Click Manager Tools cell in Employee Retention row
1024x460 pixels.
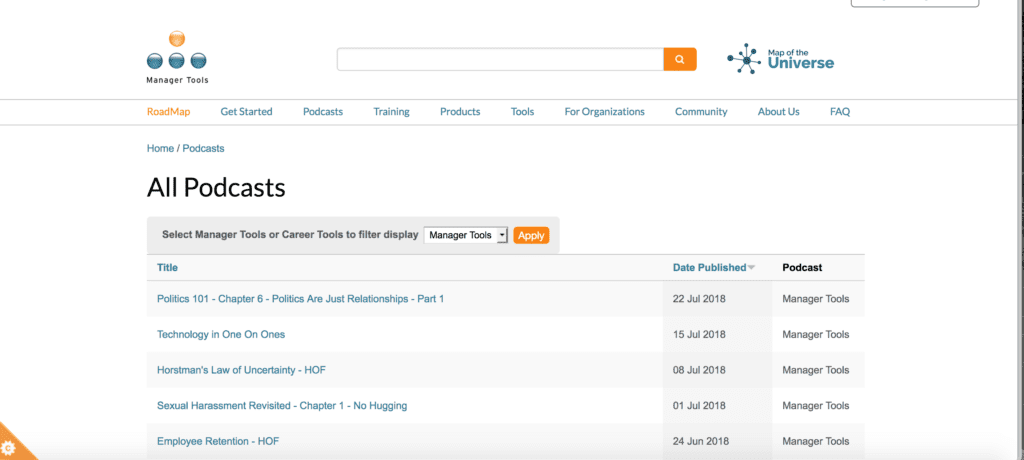816,441
